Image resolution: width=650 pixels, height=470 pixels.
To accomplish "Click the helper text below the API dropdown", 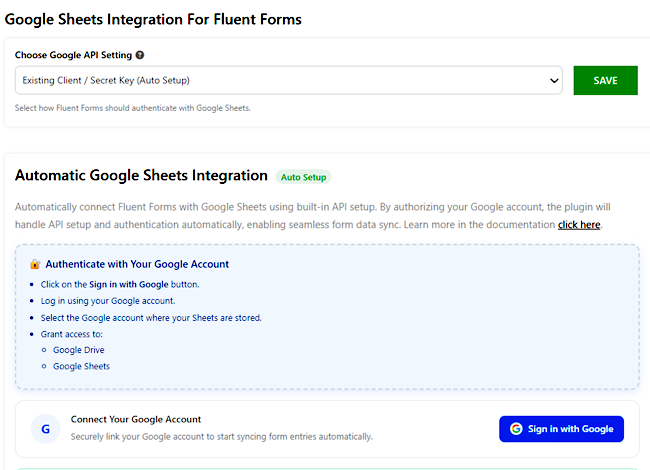I will click(132, 107).
